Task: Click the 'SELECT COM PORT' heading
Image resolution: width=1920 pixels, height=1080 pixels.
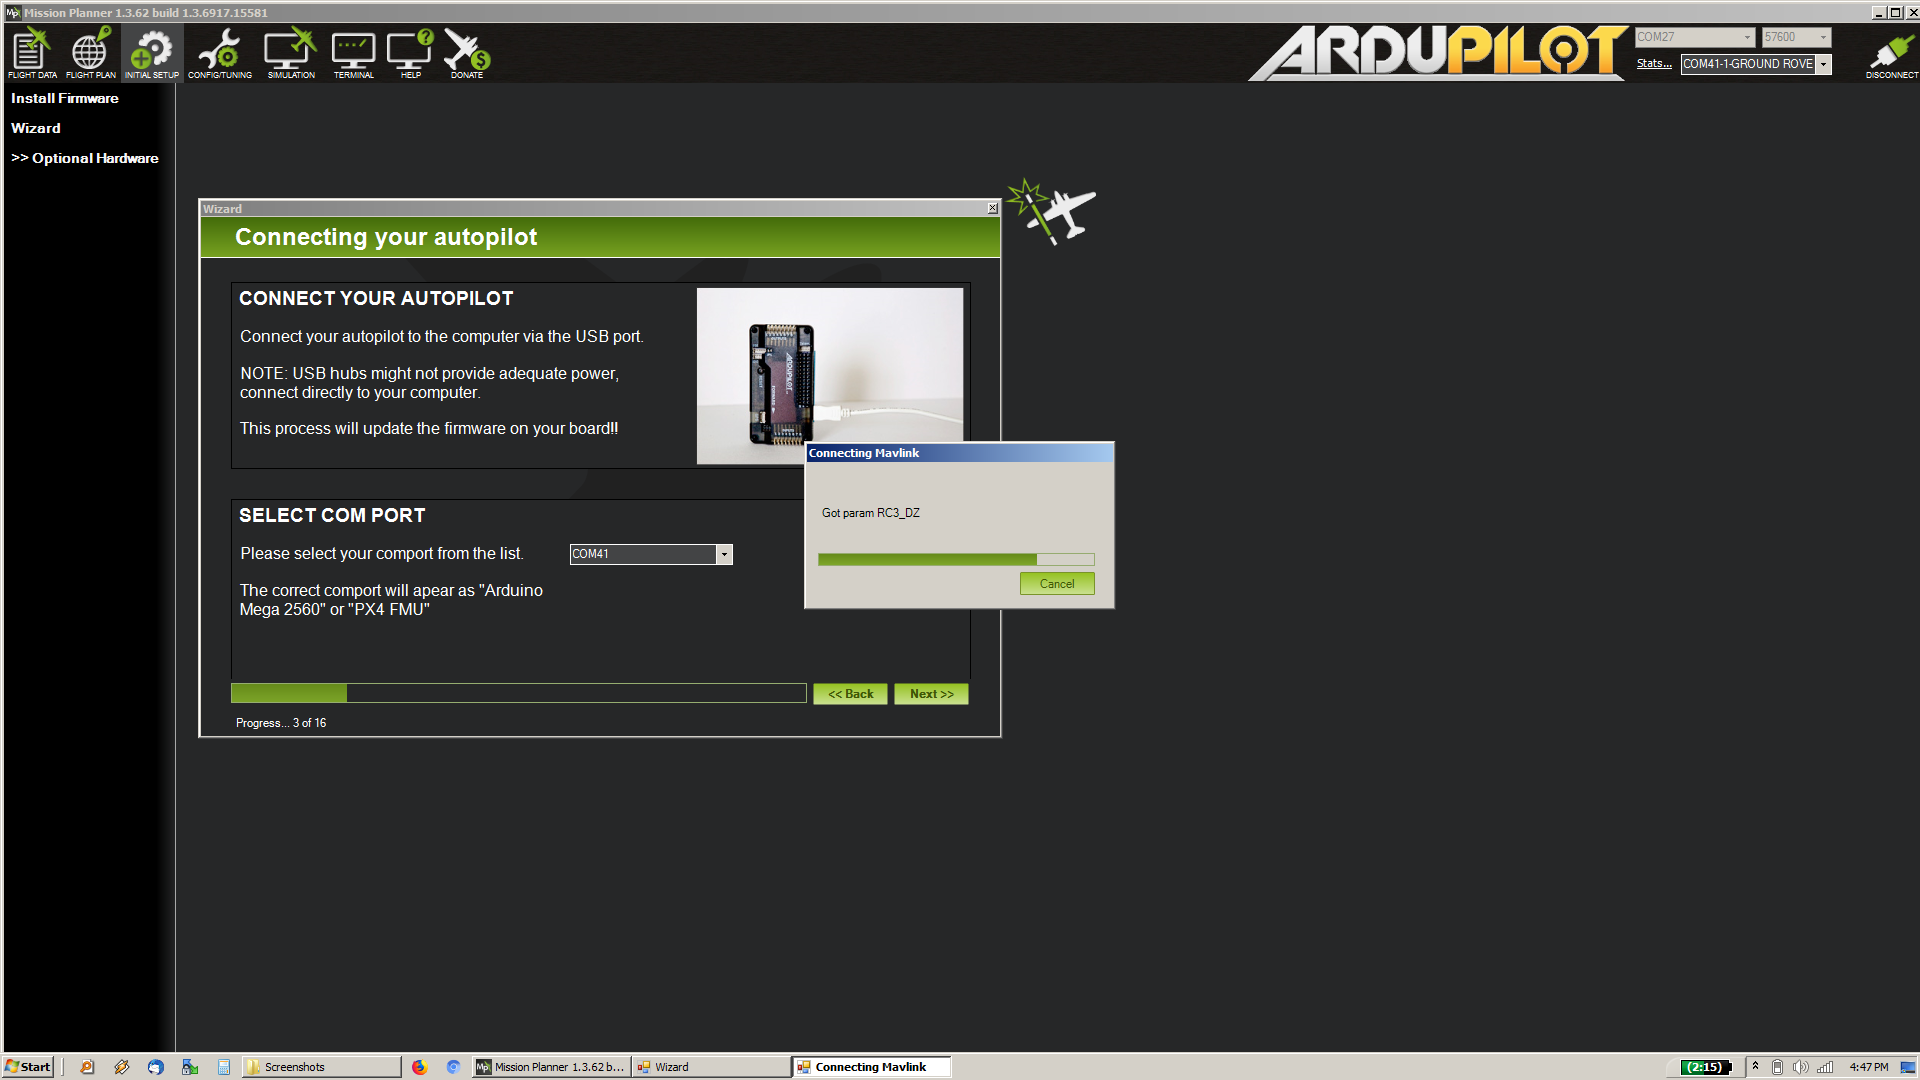Action: coord(332,515)
